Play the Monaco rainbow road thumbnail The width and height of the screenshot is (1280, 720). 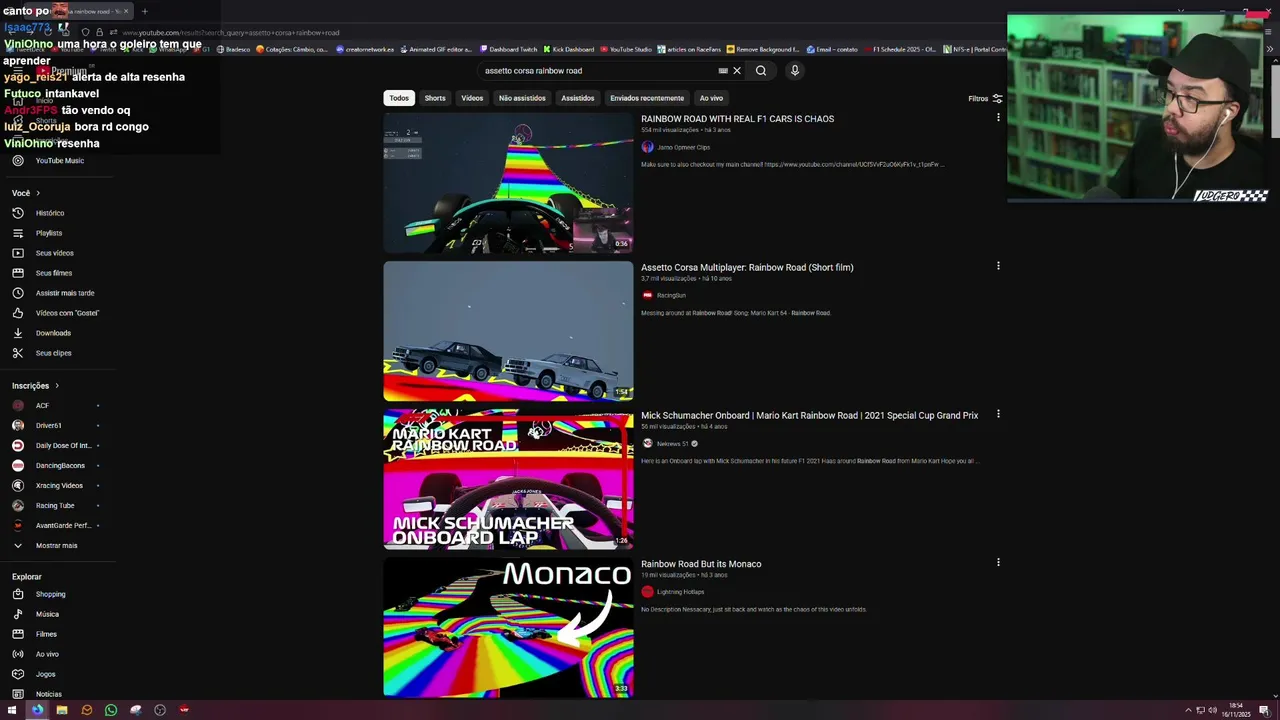coord(508,627)
